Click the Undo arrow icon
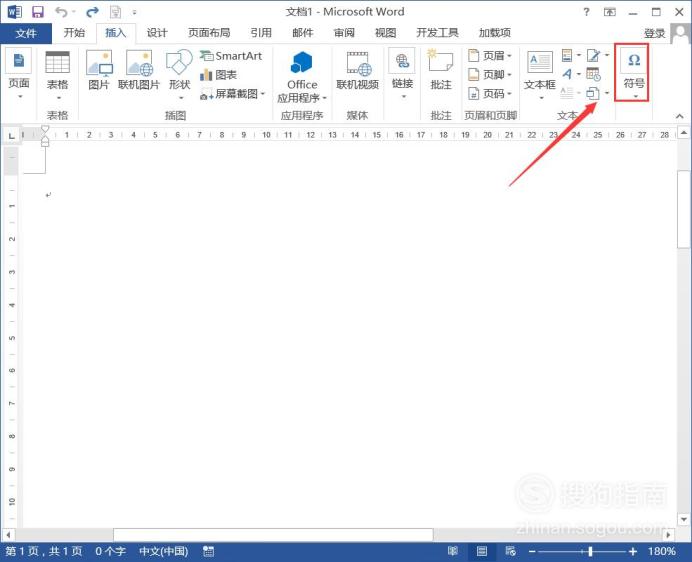 (x=61, y=12)
